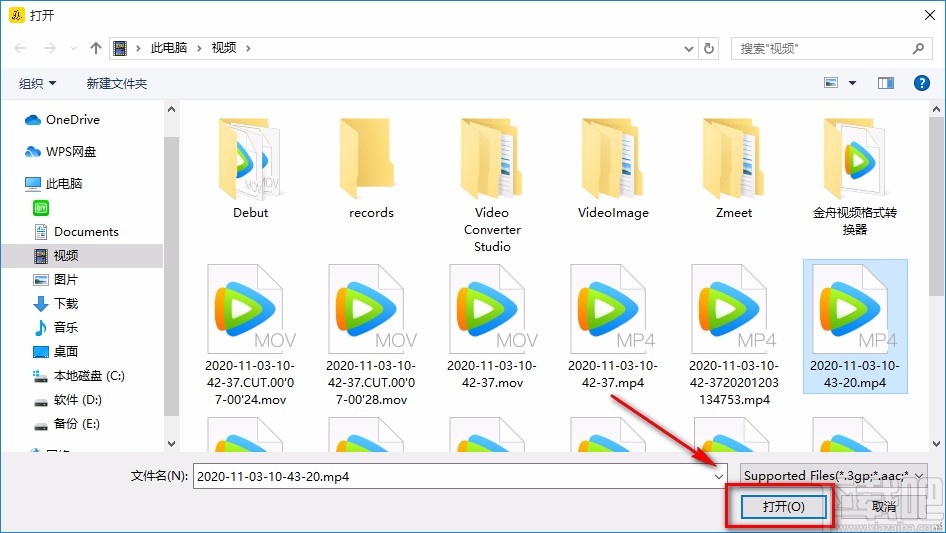
Task: Toggle the preview pane icon
Action: 886,83
